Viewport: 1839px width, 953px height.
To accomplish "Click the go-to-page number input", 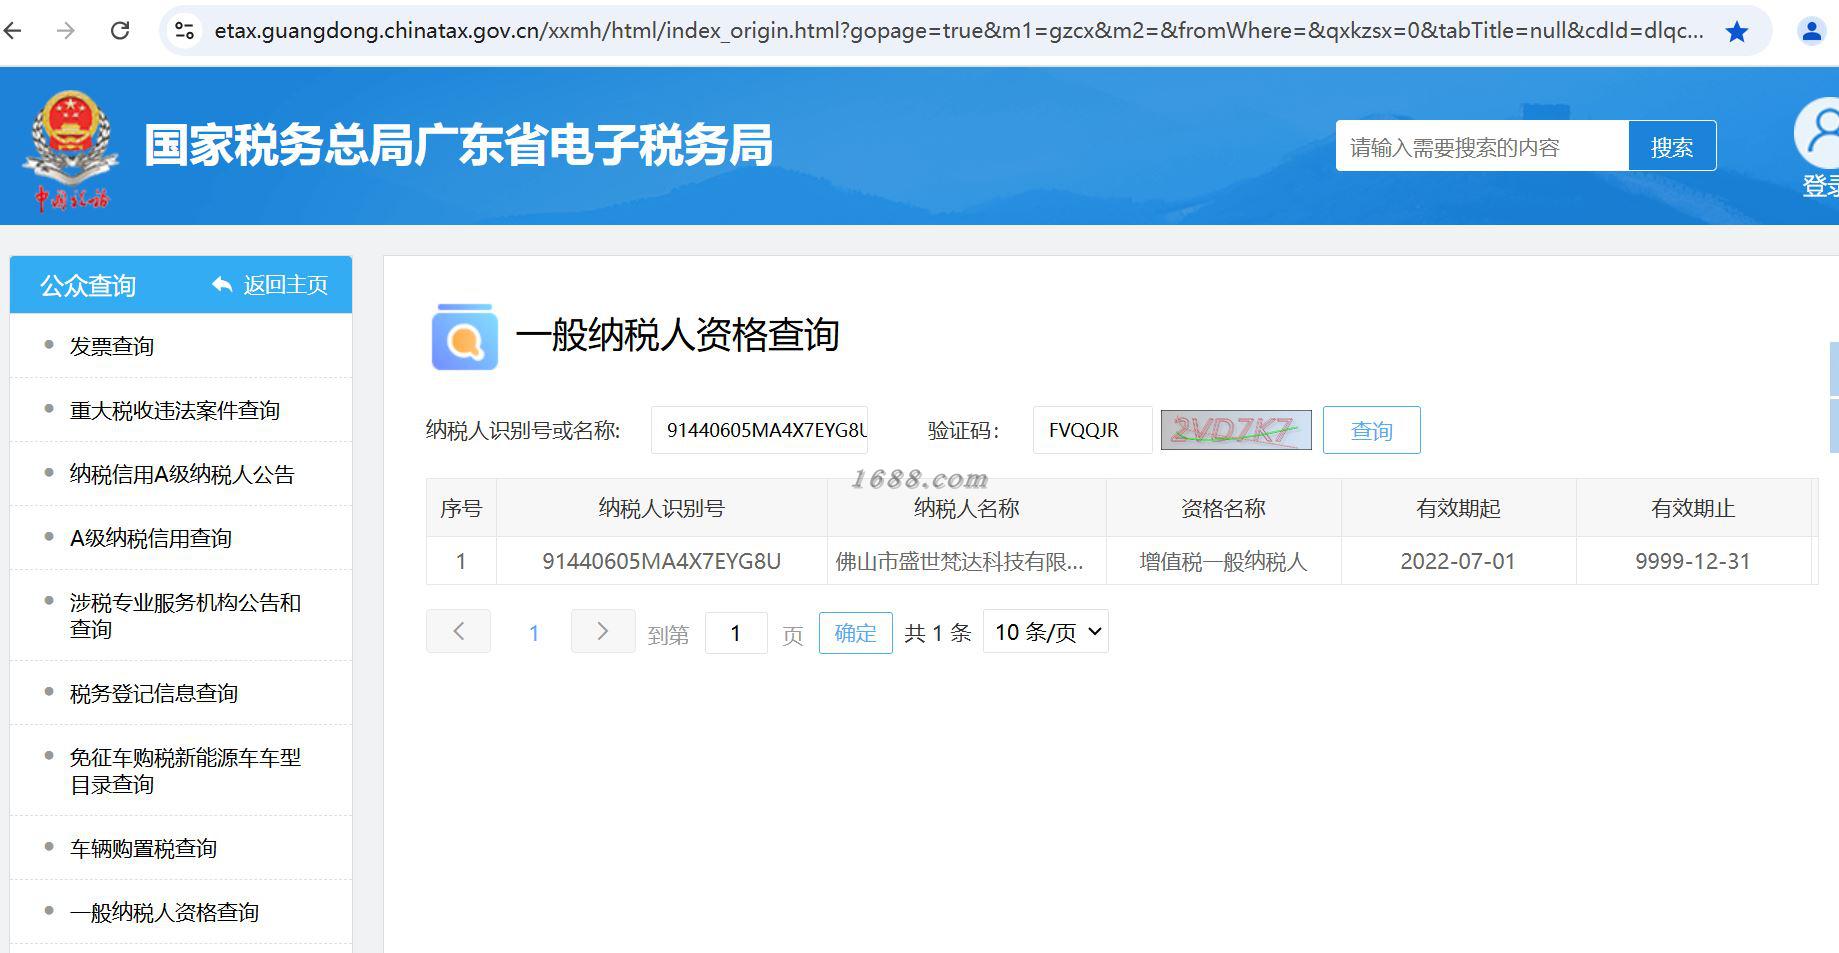I will click(x=736, y=633).
